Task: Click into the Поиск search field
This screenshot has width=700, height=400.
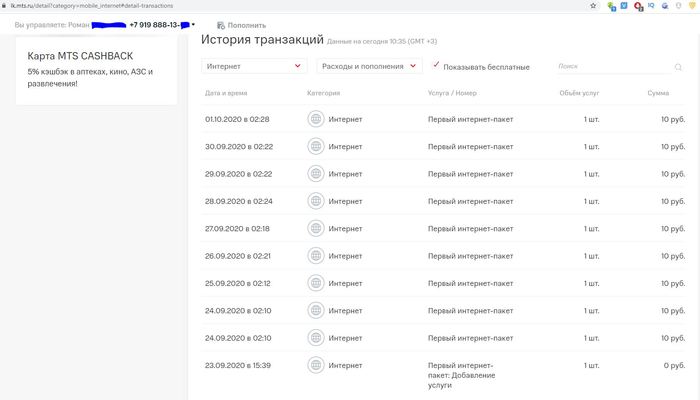Action: tap(612, 66)
